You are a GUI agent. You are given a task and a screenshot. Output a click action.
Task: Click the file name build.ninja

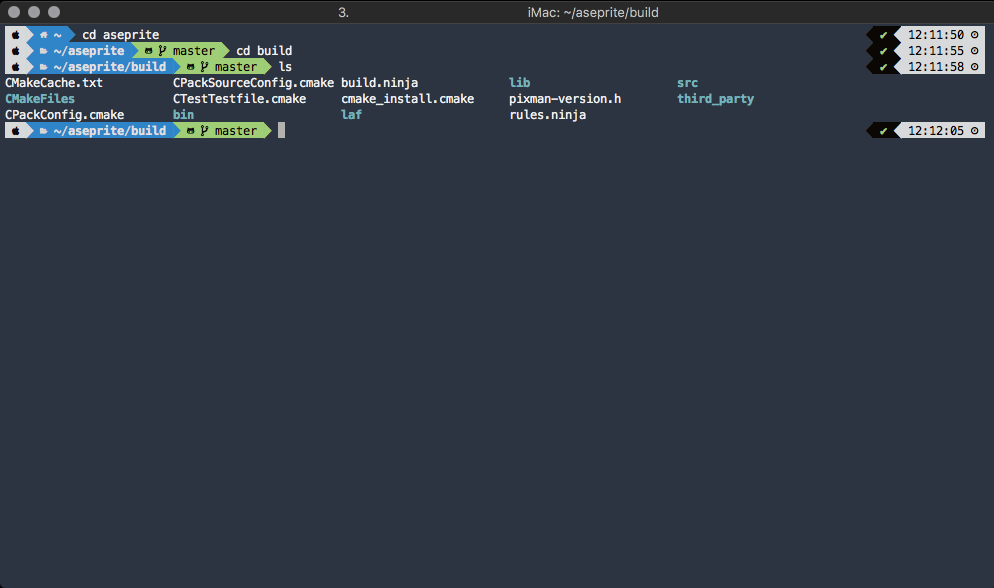380,82
